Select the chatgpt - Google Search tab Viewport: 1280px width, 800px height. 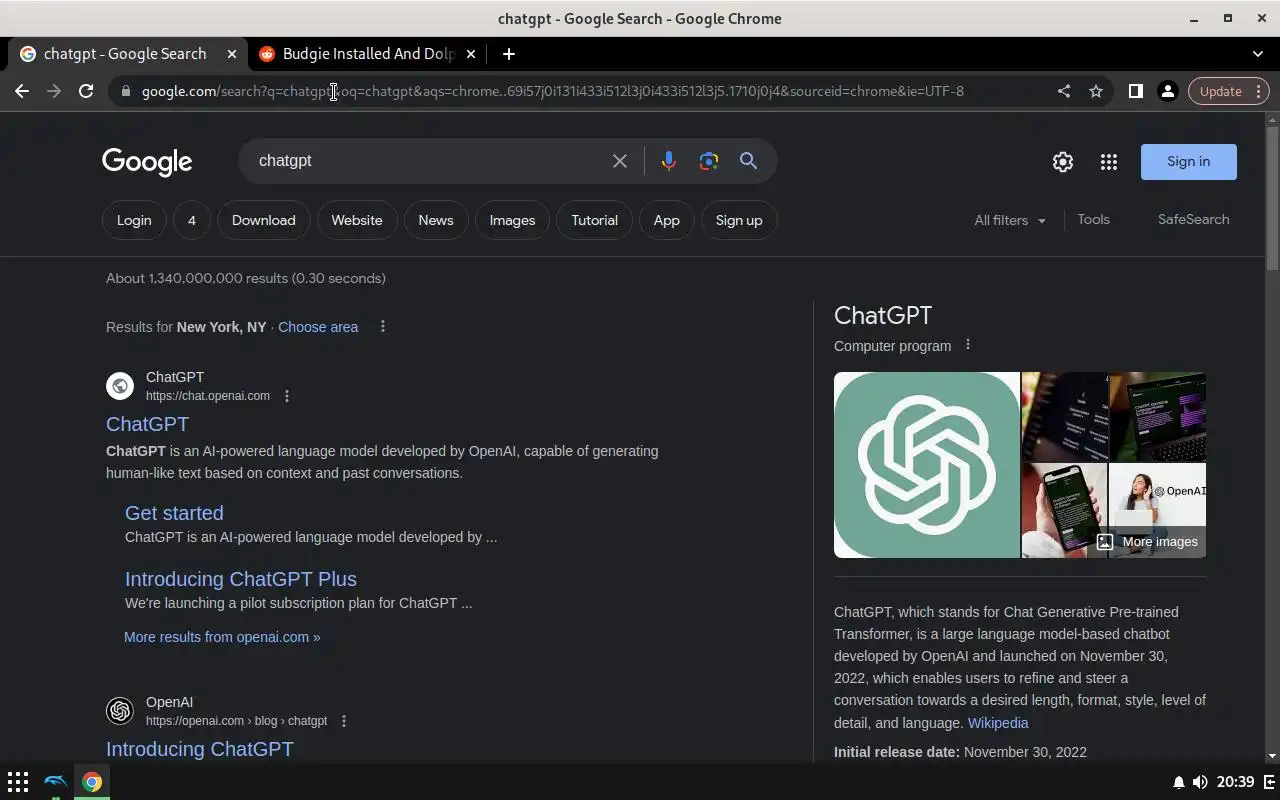(x=125, y=54)
